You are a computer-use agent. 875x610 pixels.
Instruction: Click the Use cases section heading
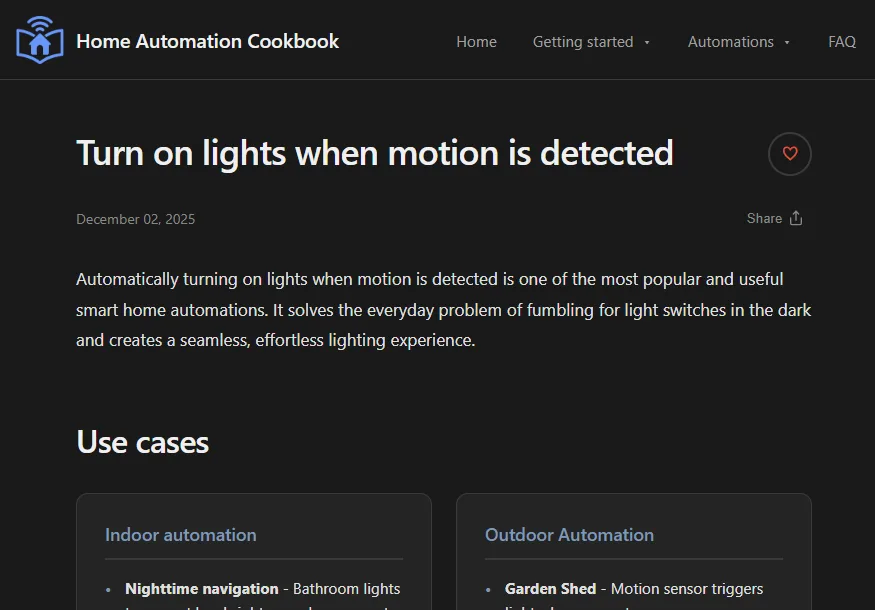[x=142, y=442]
